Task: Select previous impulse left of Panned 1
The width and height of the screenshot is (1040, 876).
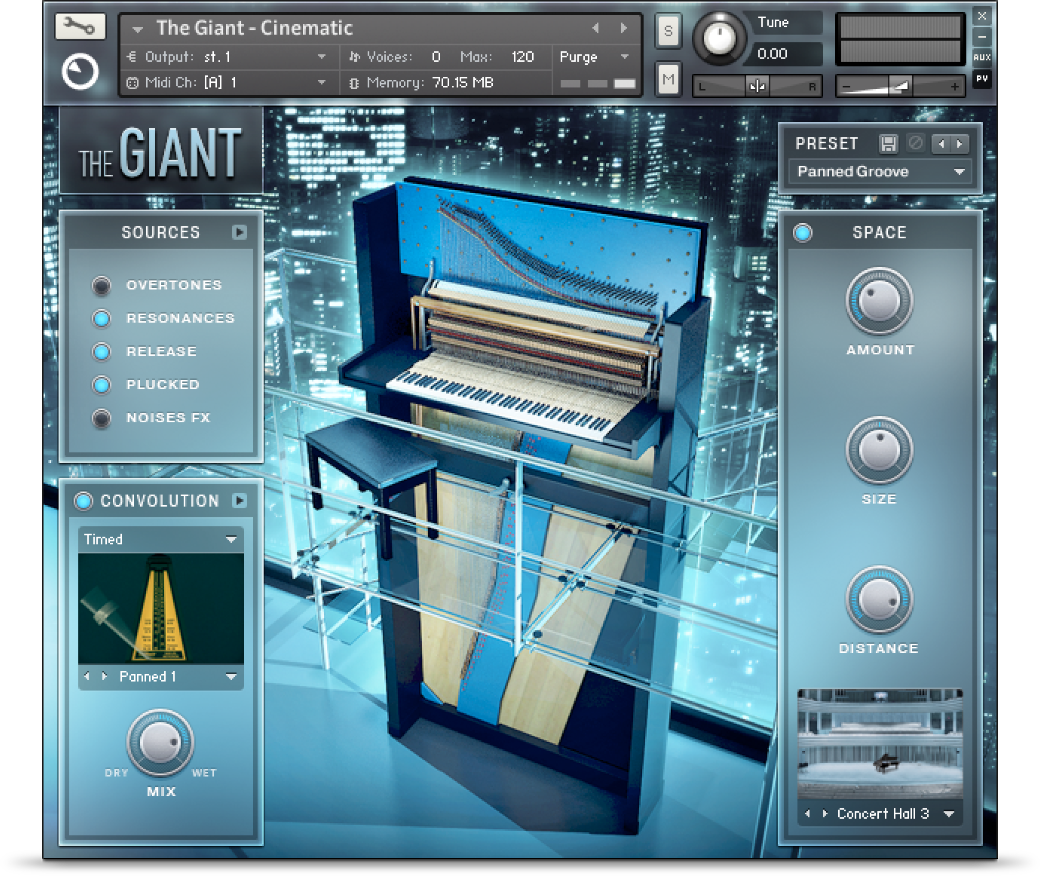Action: point(87,676)
